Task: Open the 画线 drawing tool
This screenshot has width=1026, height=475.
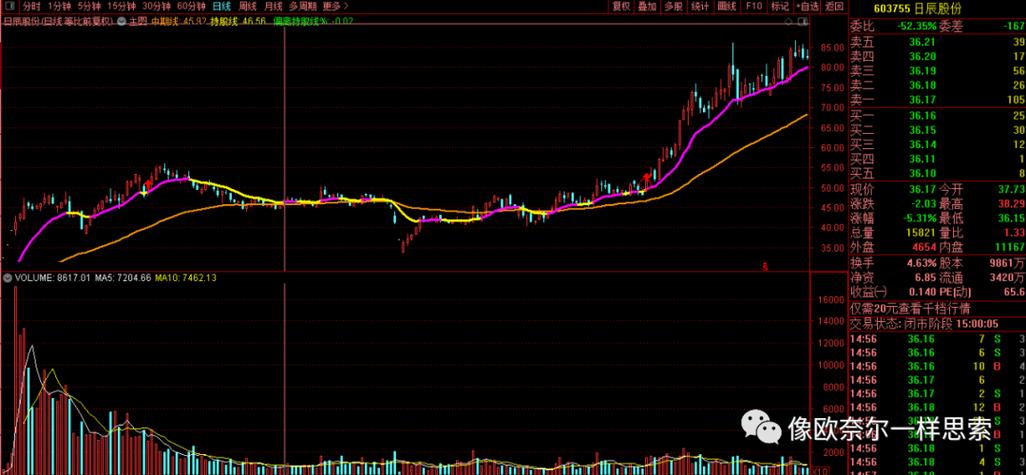Action: [x=726, y=6]
